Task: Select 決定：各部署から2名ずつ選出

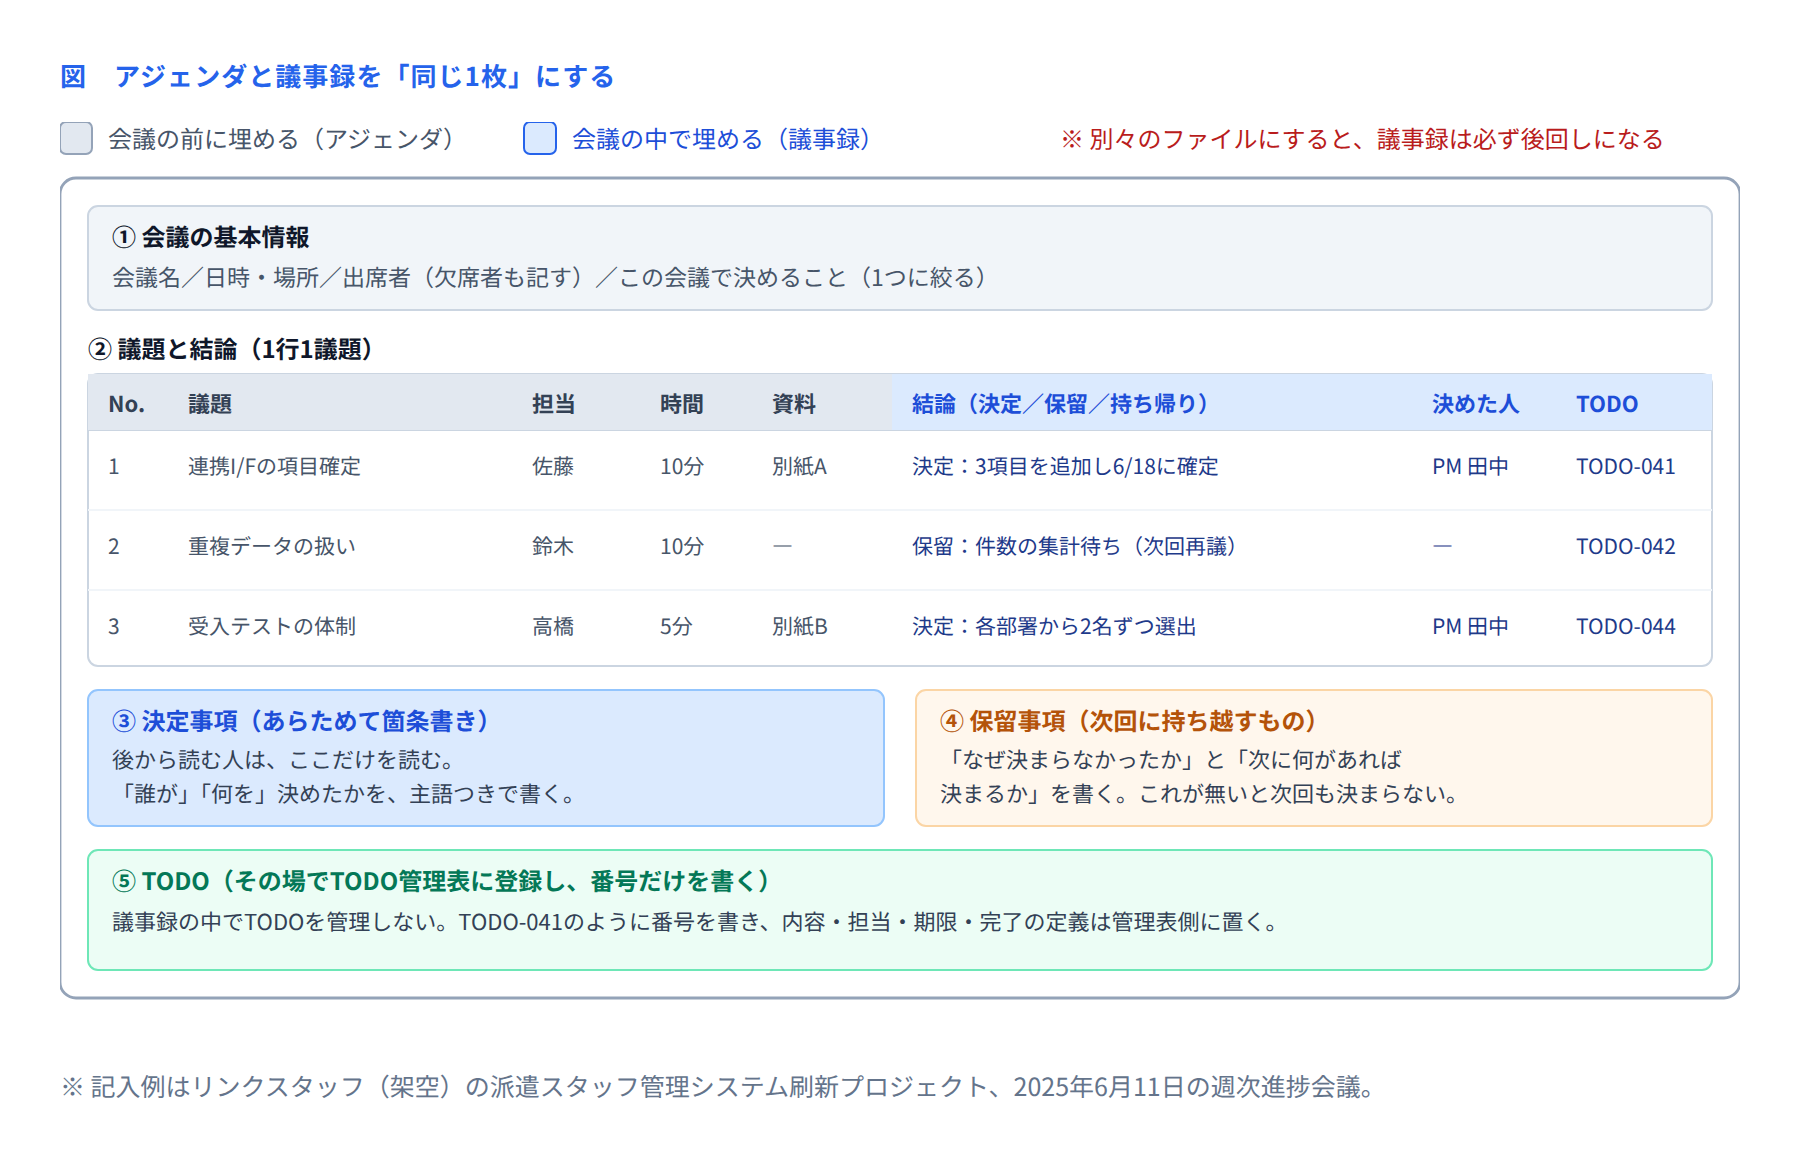Action: tap(1054, 626)
